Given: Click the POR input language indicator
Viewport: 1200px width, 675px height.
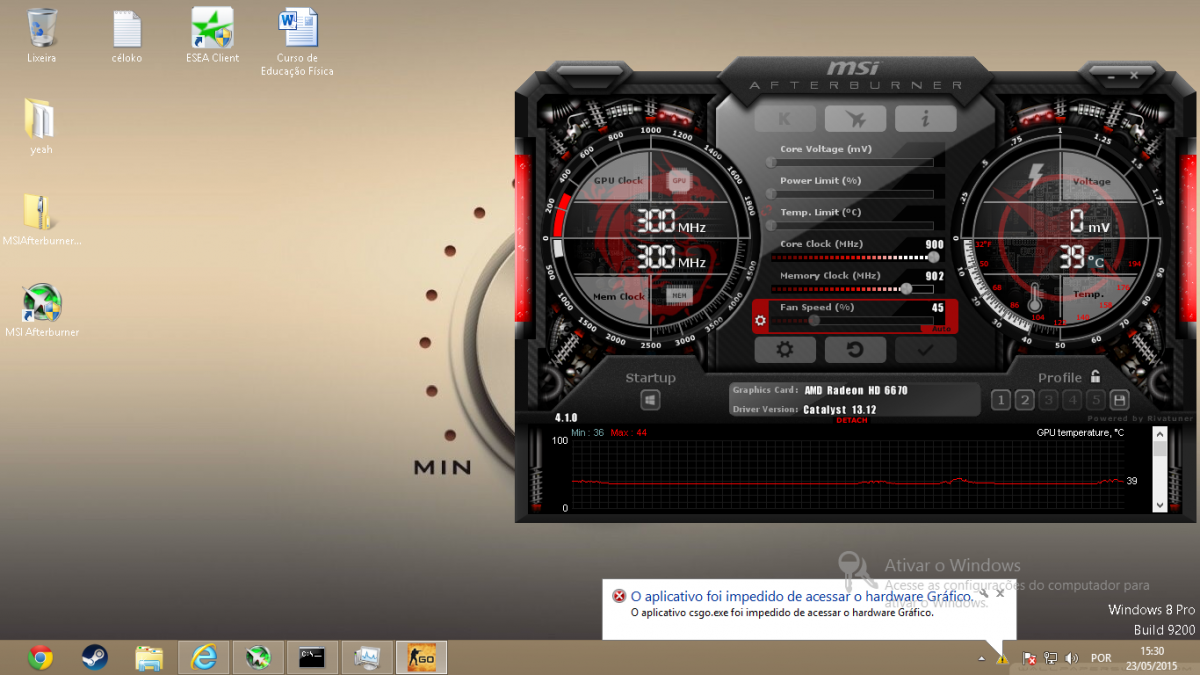Looking at the screenshot, I should coord(1101,658).
